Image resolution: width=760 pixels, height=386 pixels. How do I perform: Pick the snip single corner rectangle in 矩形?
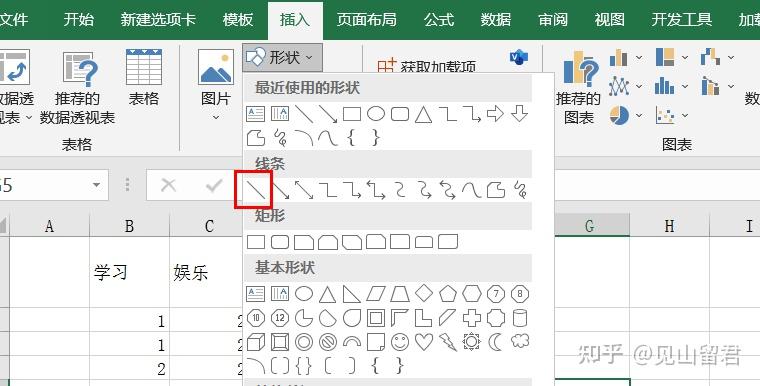304,241
